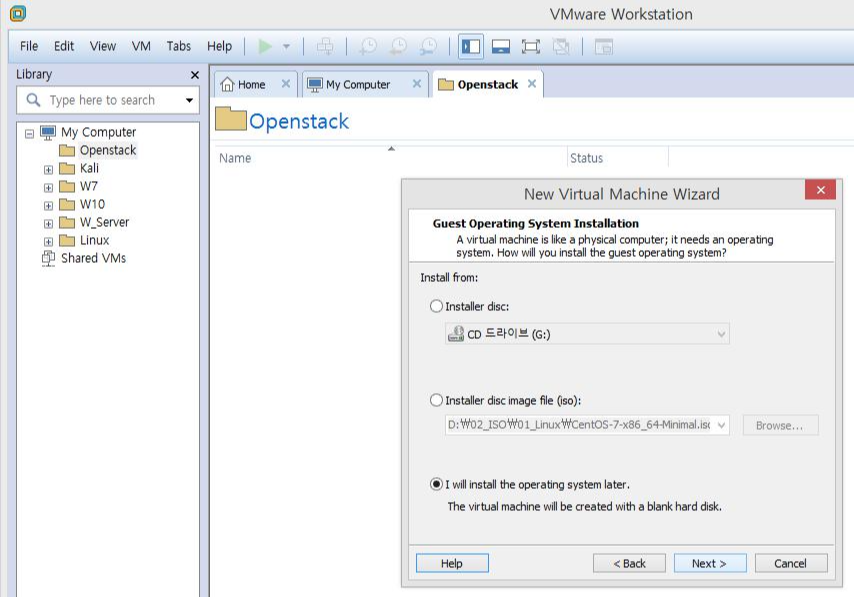Viewport: 854px width, 597px height.
Task: Open the ISO path dropdown arrow
Action: [722, 425]
